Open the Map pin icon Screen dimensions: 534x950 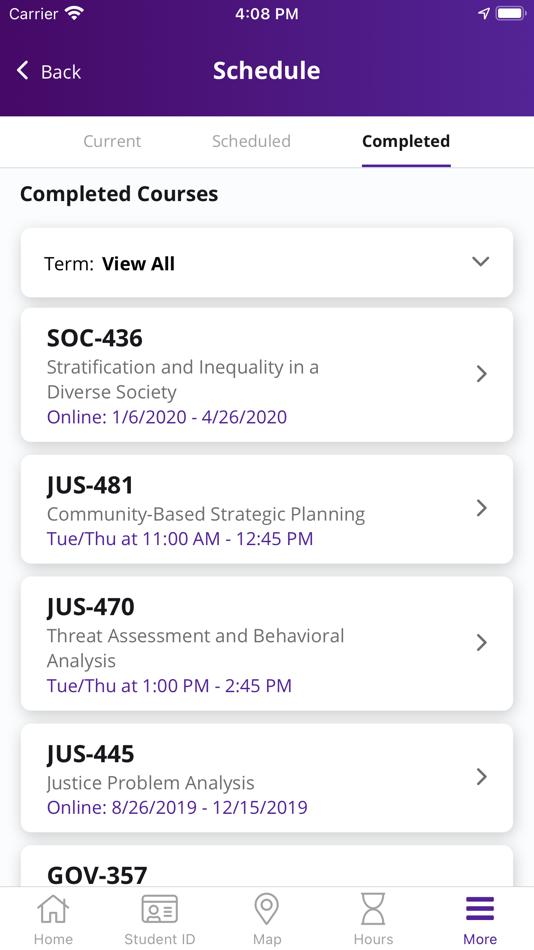(266, 909)
